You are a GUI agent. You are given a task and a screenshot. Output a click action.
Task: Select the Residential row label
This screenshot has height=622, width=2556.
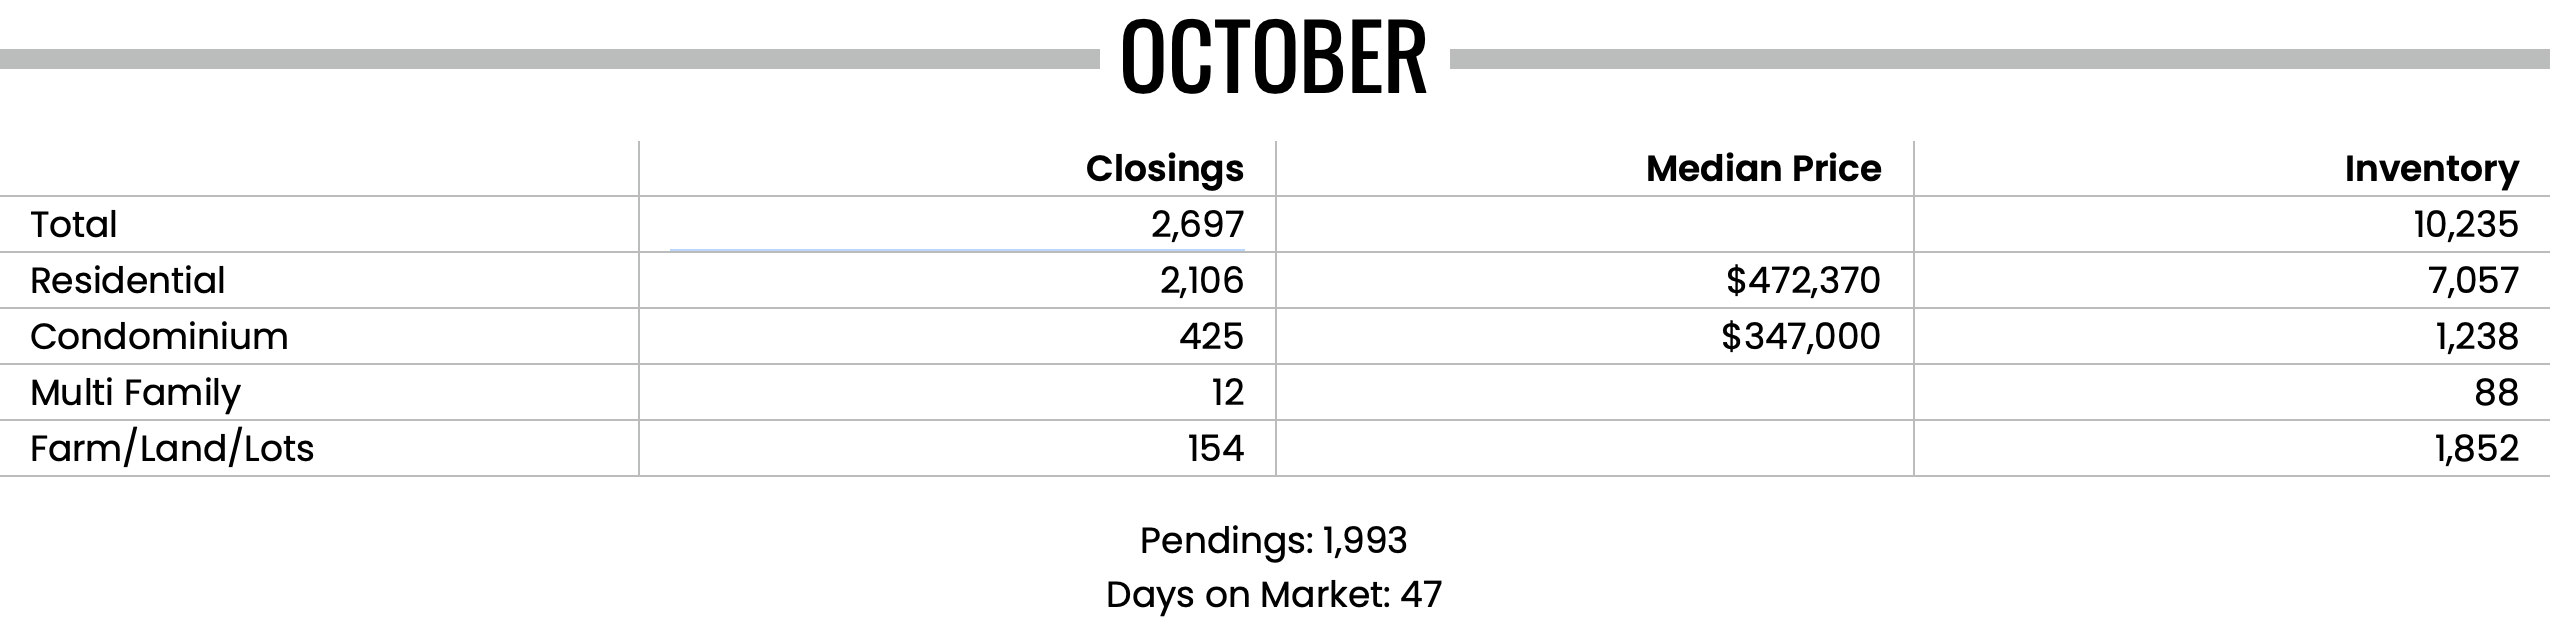pos(128,280)
